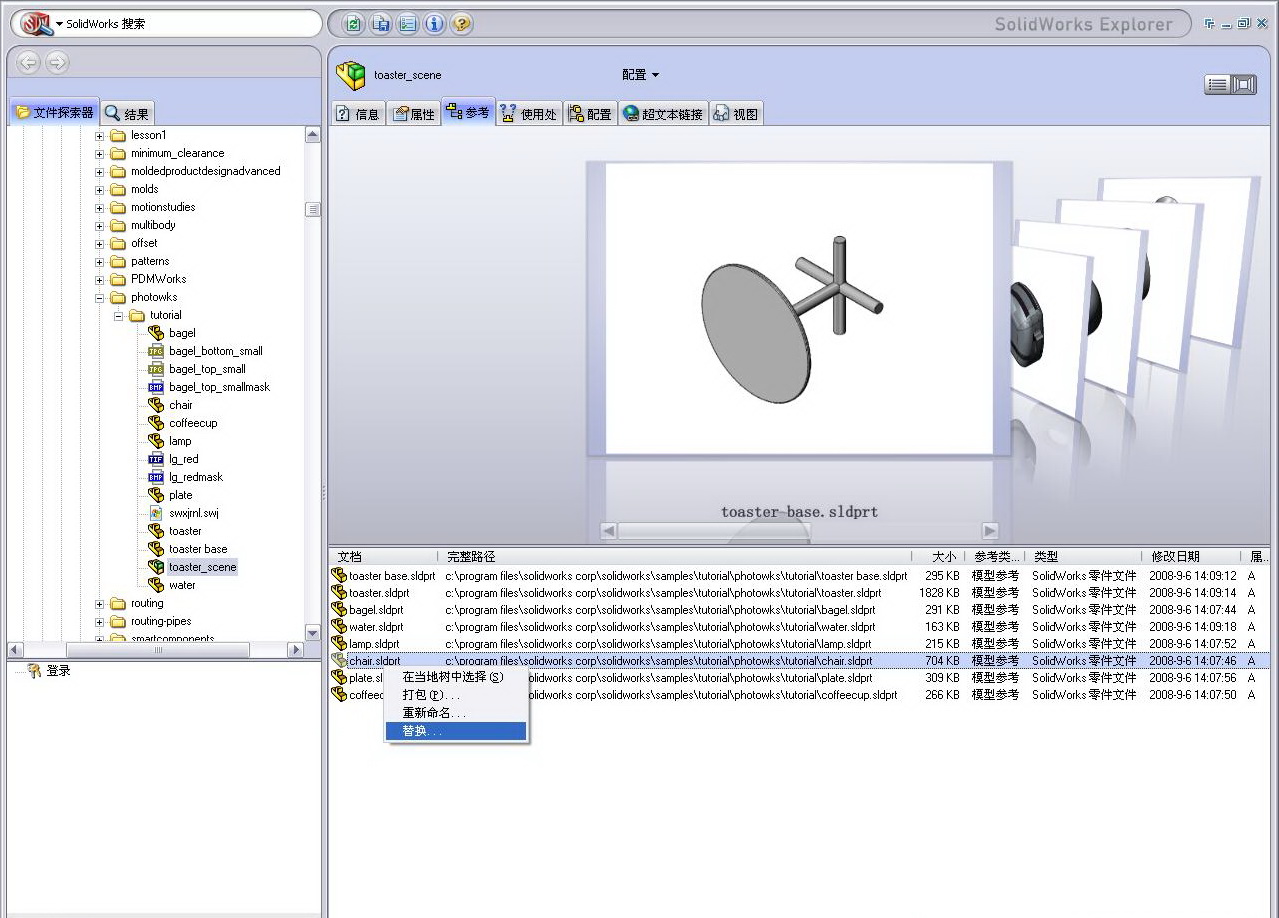
Task: Expand the routing folder
Action: point(100,603)
